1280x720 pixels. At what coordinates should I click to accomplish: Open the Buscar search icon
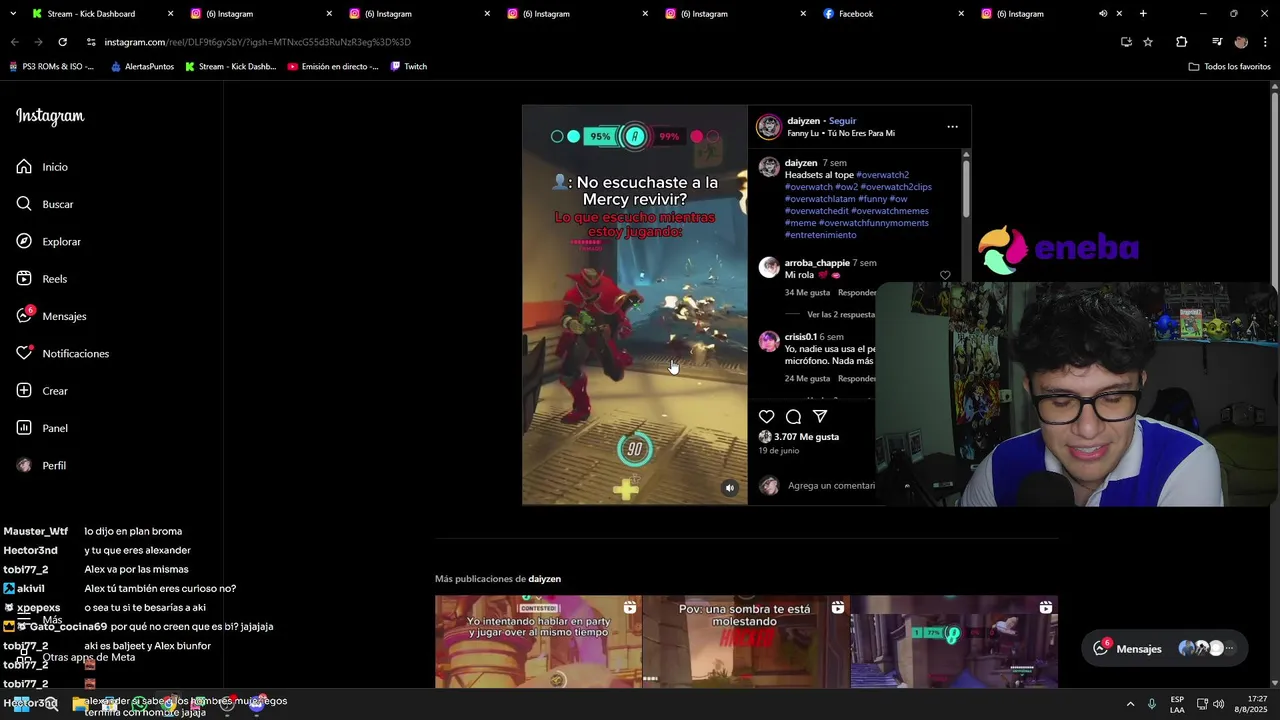[24, 204]
